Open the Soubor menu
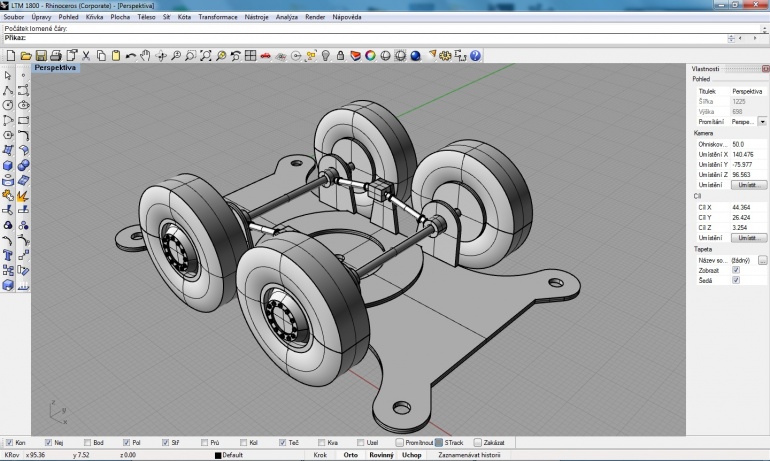The height and width of the screenshot is (461, 770). [x=14, y=17]
